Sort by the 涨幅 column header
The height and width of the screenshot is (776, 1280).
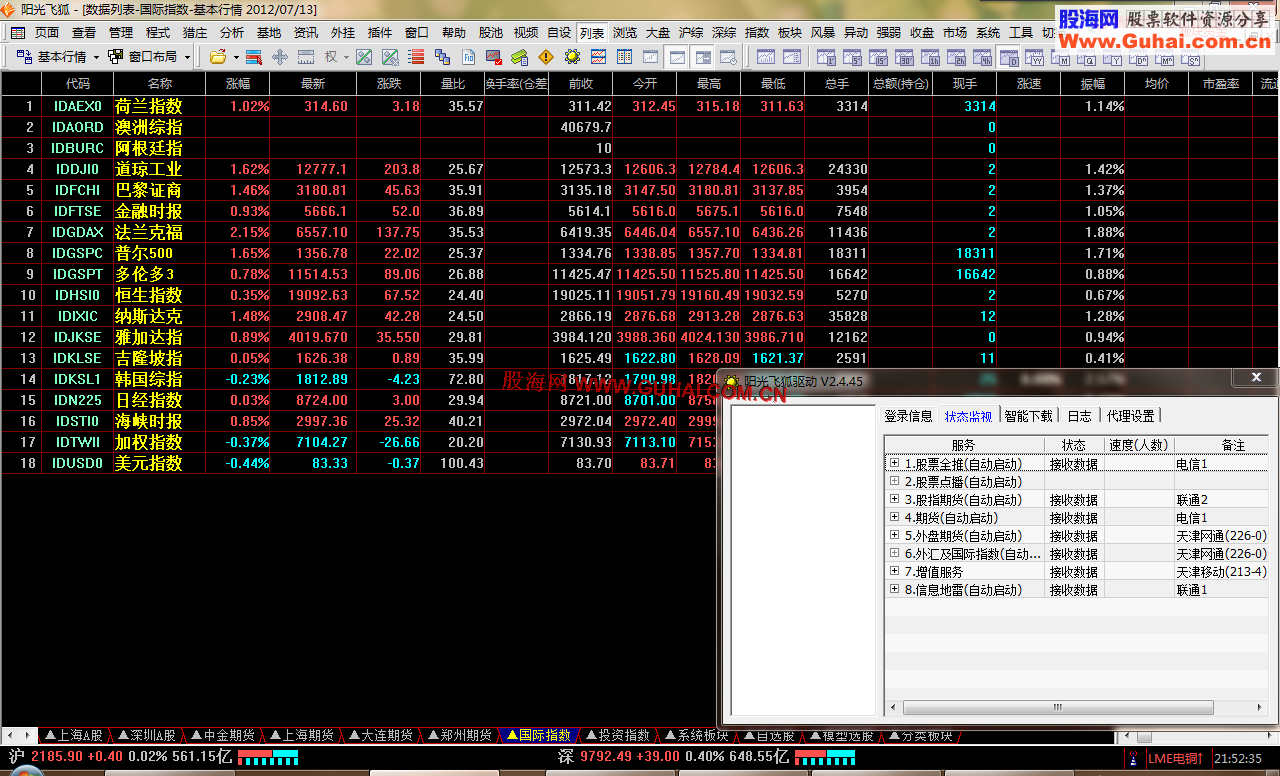click(238, 84)
